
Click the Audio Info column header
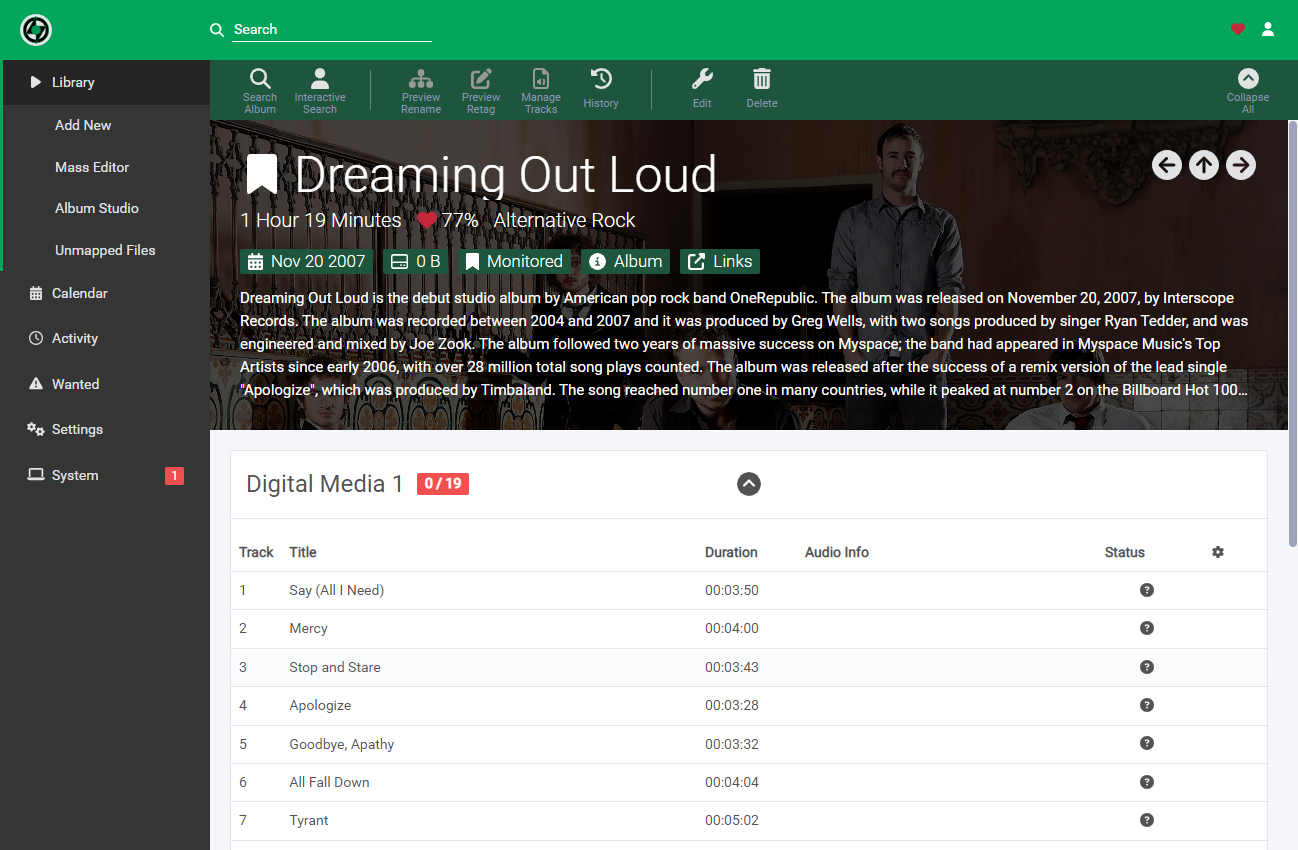pyautogui.click(x=837, y=552)
